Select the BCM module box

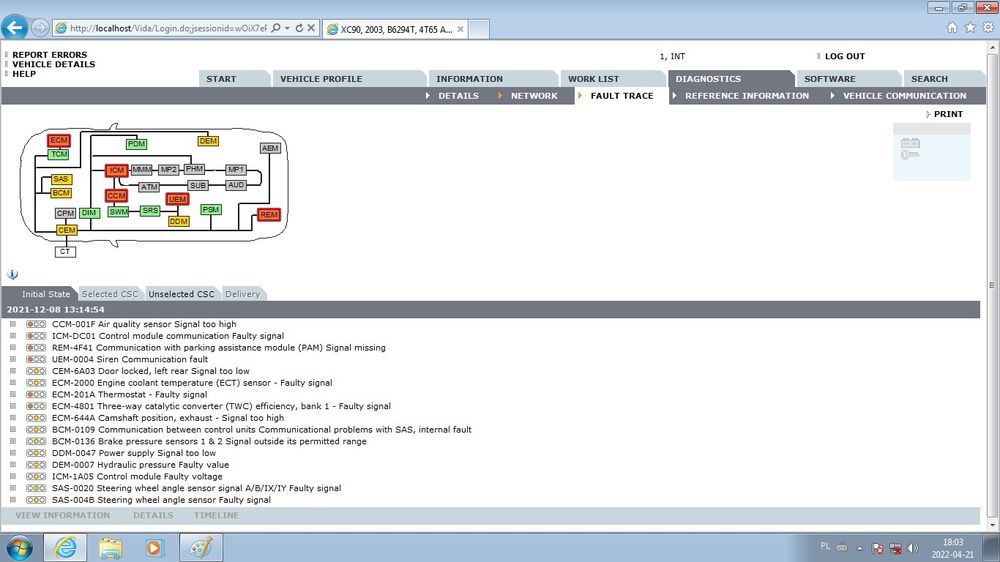coord(61,193)
